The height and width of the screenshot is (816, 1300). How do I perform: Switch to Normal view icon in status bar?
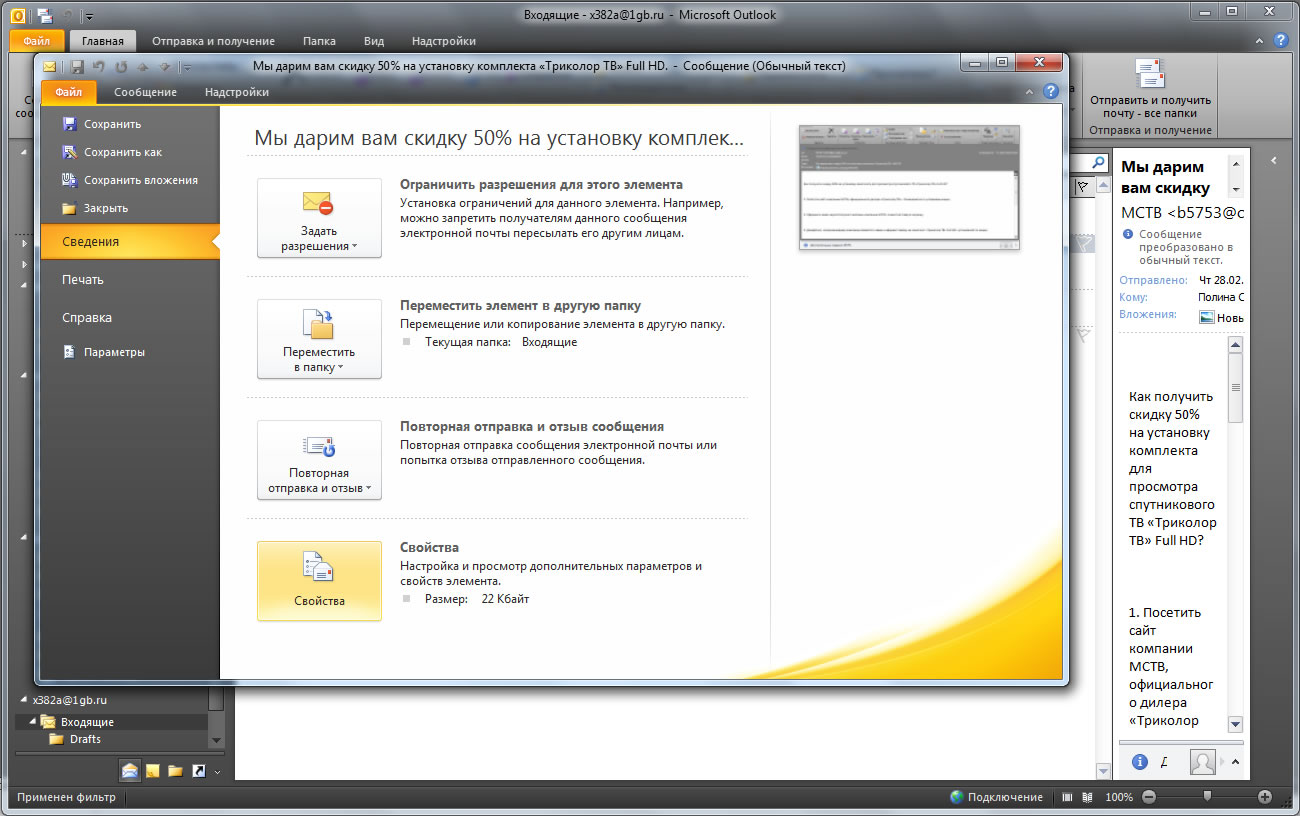pos(1067,797)
